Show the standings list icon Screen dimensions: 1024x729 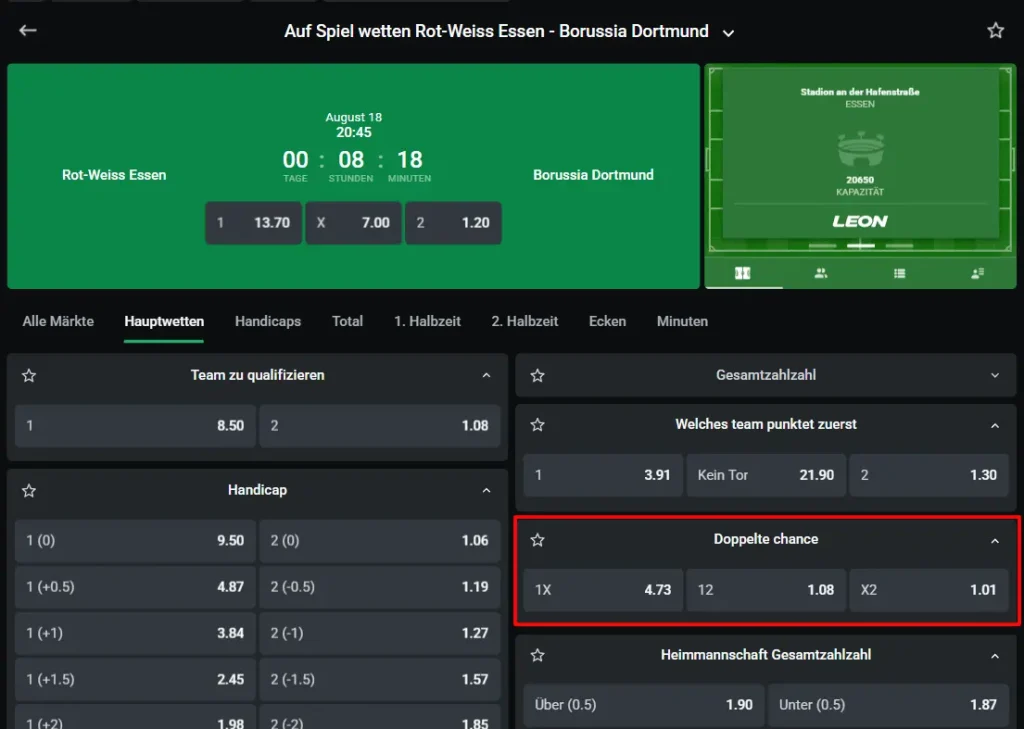(899, 273)
